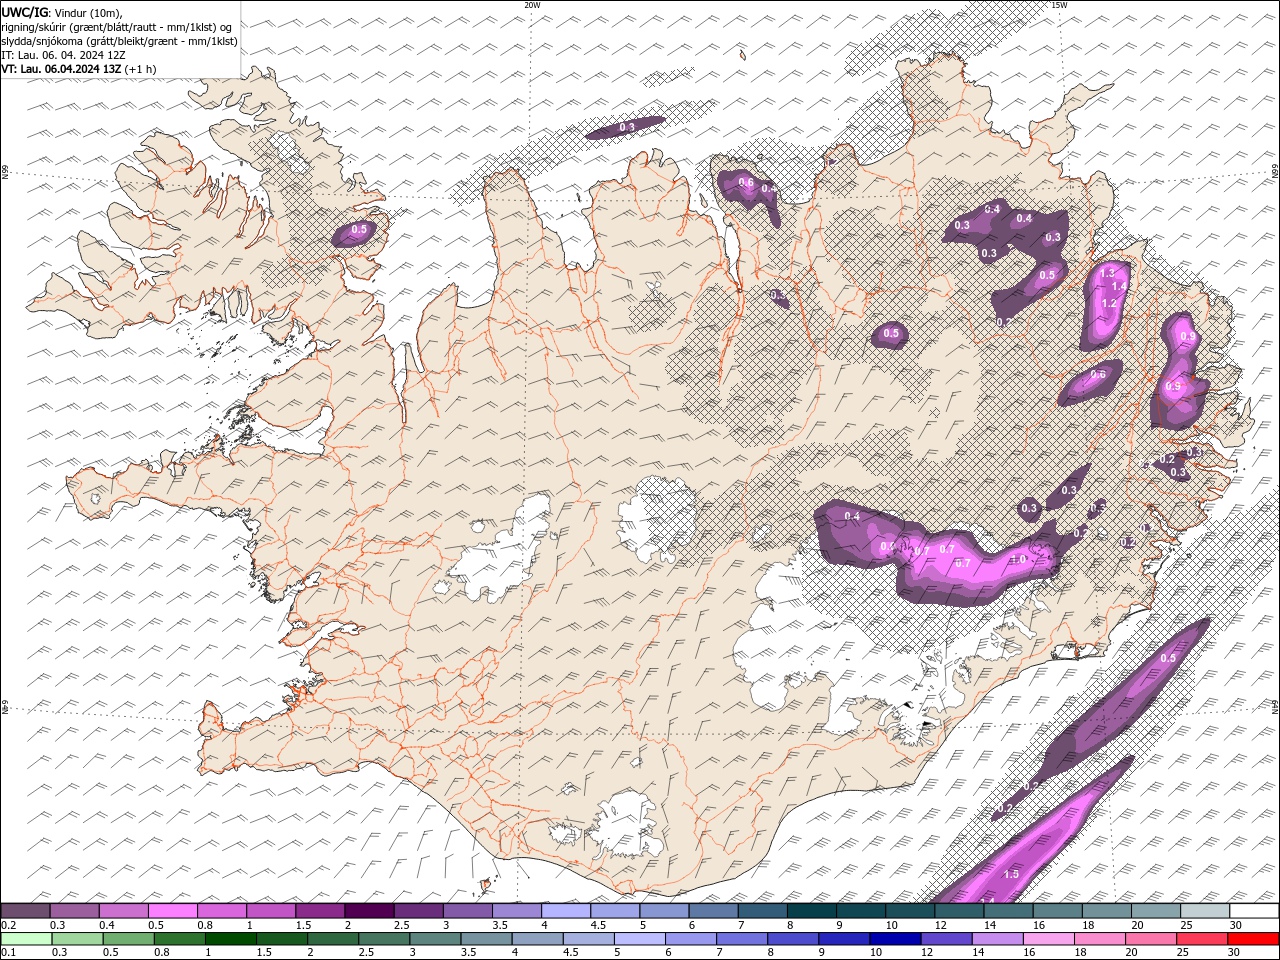Click the bottom-row violet swatch between 12 and 14
The image size is (1280, 960).
pos(947,938)
